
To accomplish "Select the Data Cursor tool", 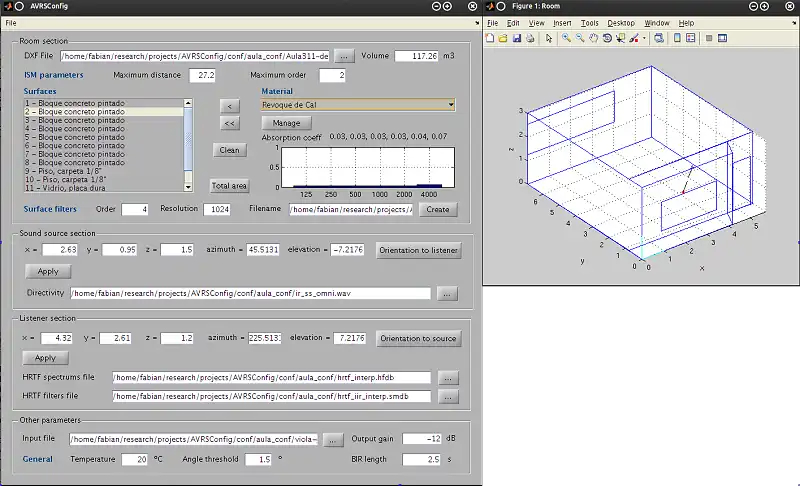I will 620,38.
